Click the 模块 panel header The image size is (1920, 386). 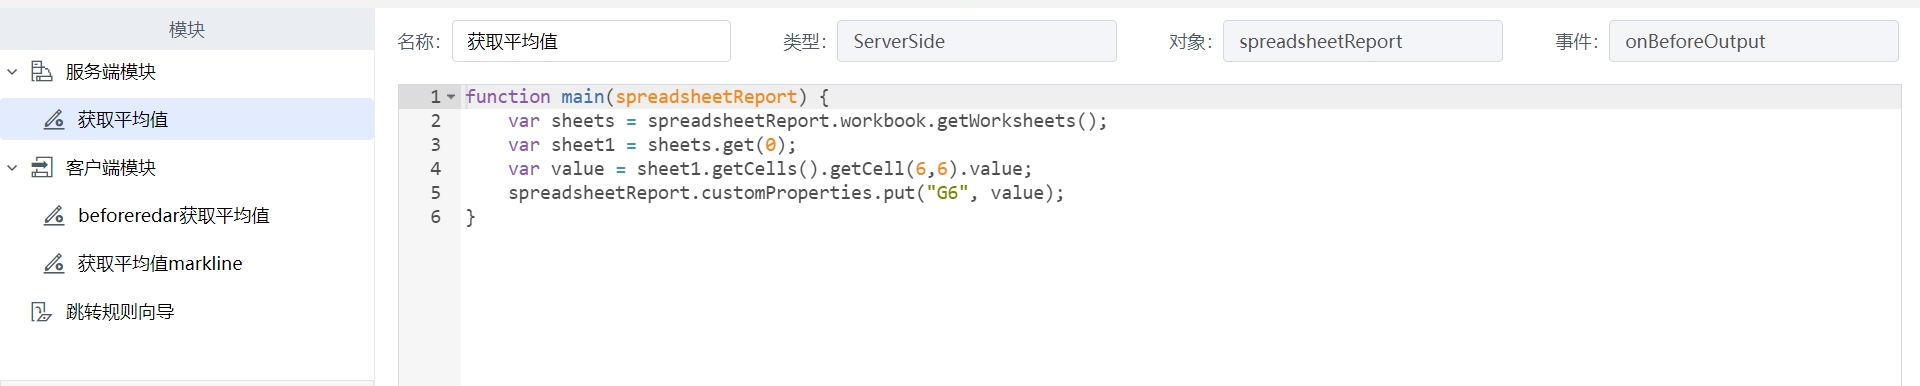tap(187, 30)
